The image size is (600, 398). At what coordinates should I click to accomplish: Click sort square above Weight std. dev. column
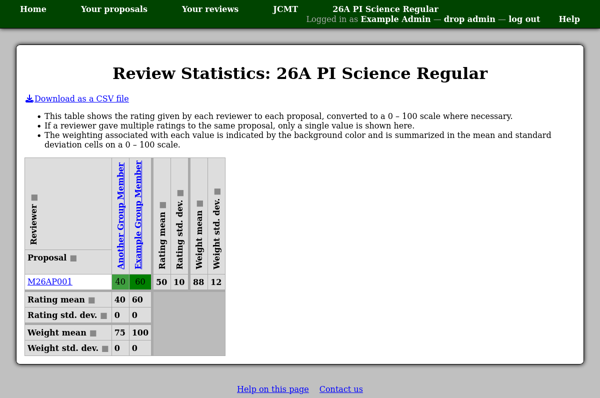217,191
